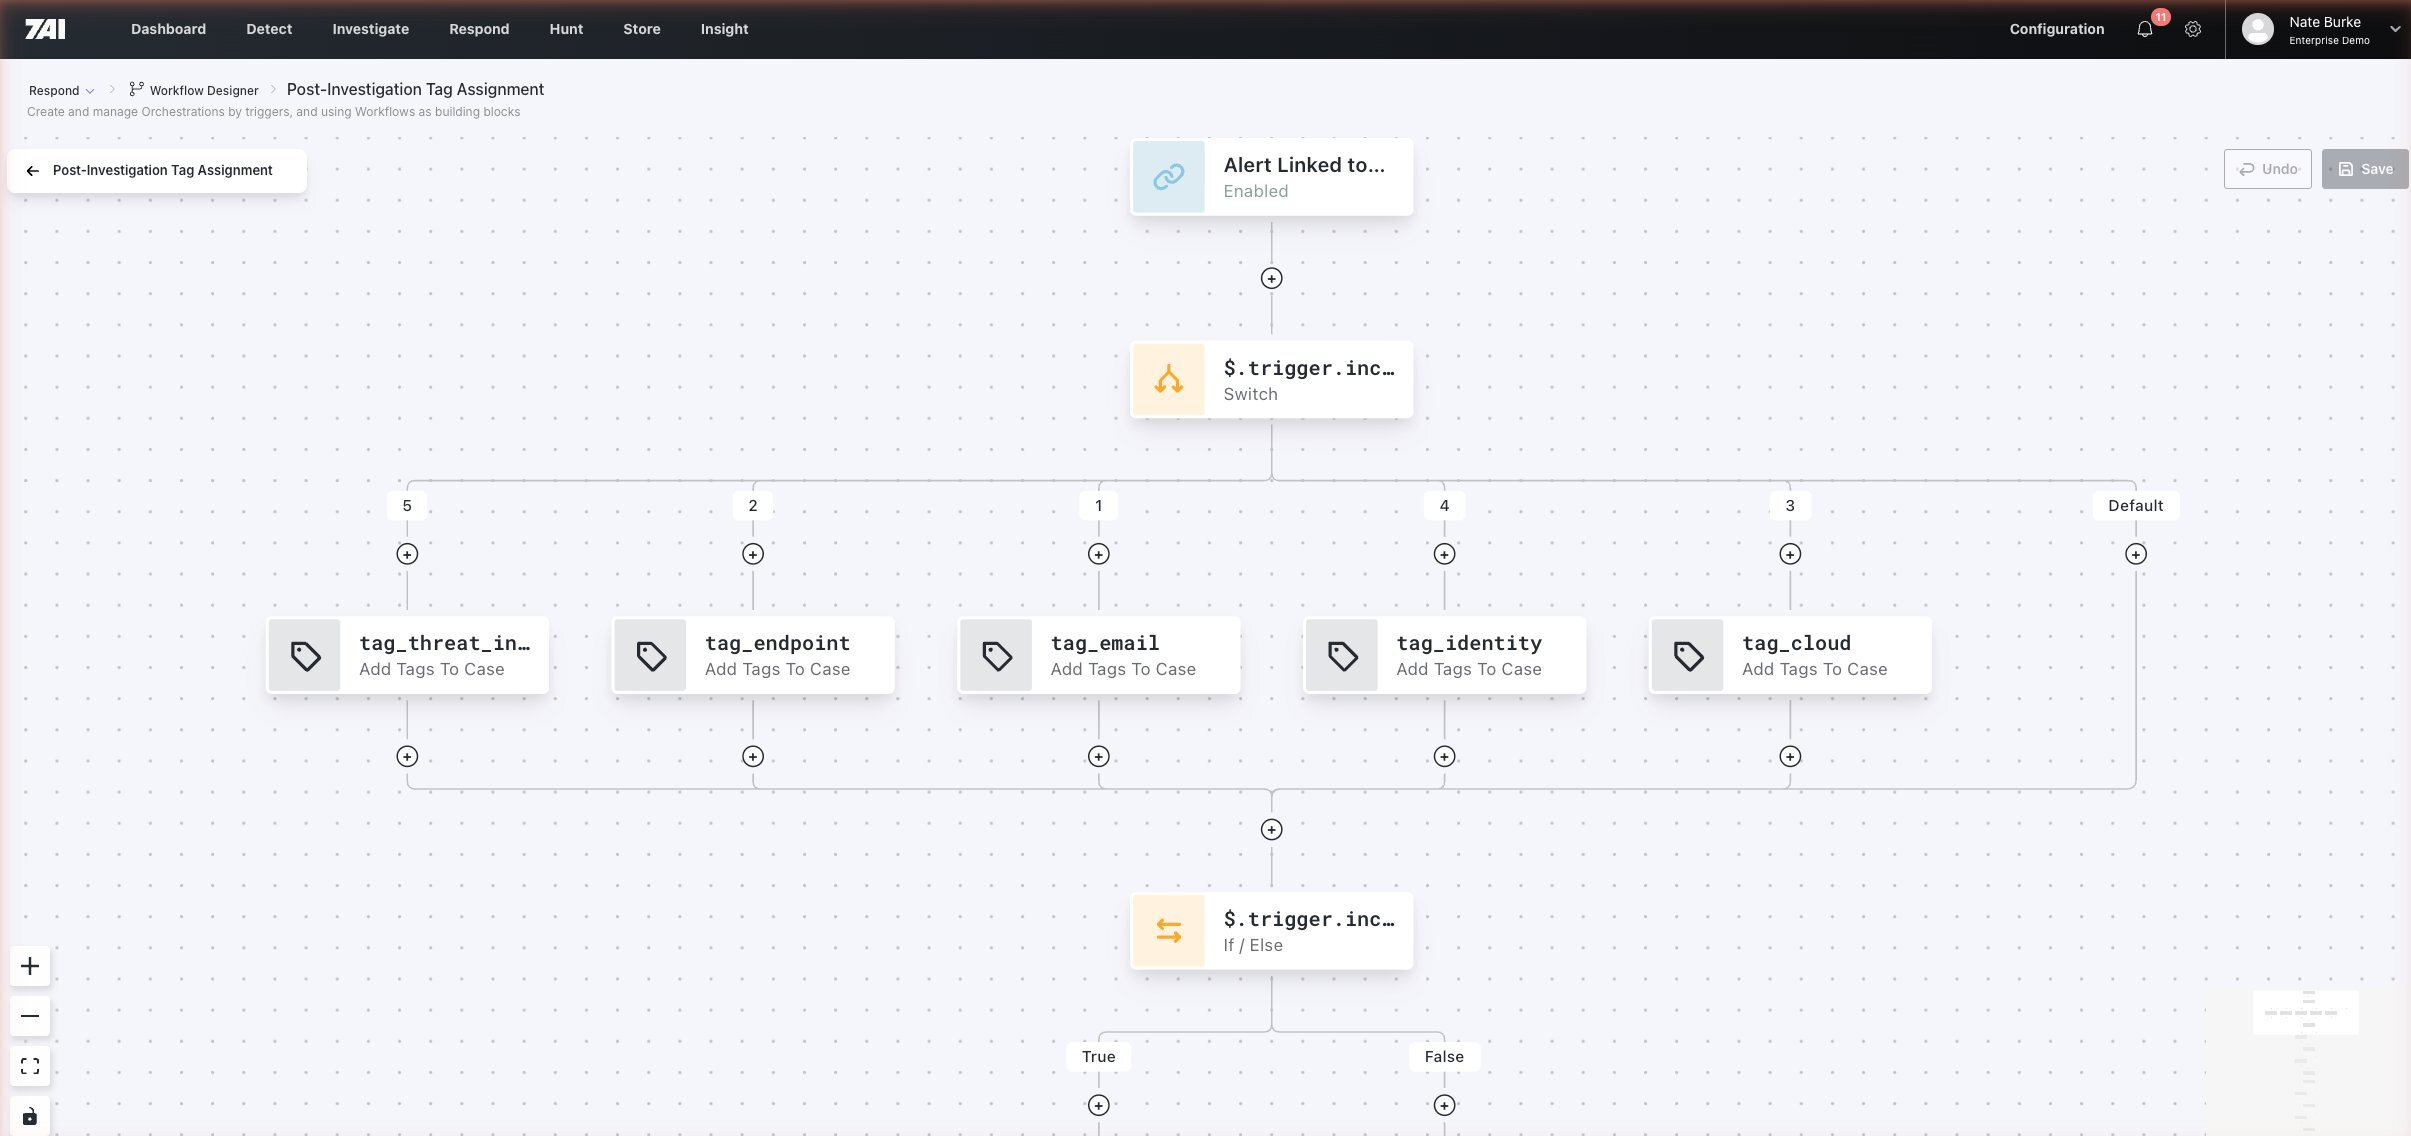Open notifications bell with 11 alerts
The width and height of the screenshot is (2411, 1136).
[2143, 29]
